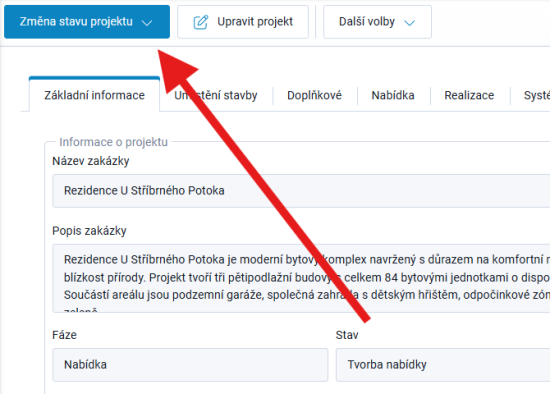Screen dimensions: 550x394
Task: Click the pencil edit icon in Upravit projekt
Action: click(201, 22)
